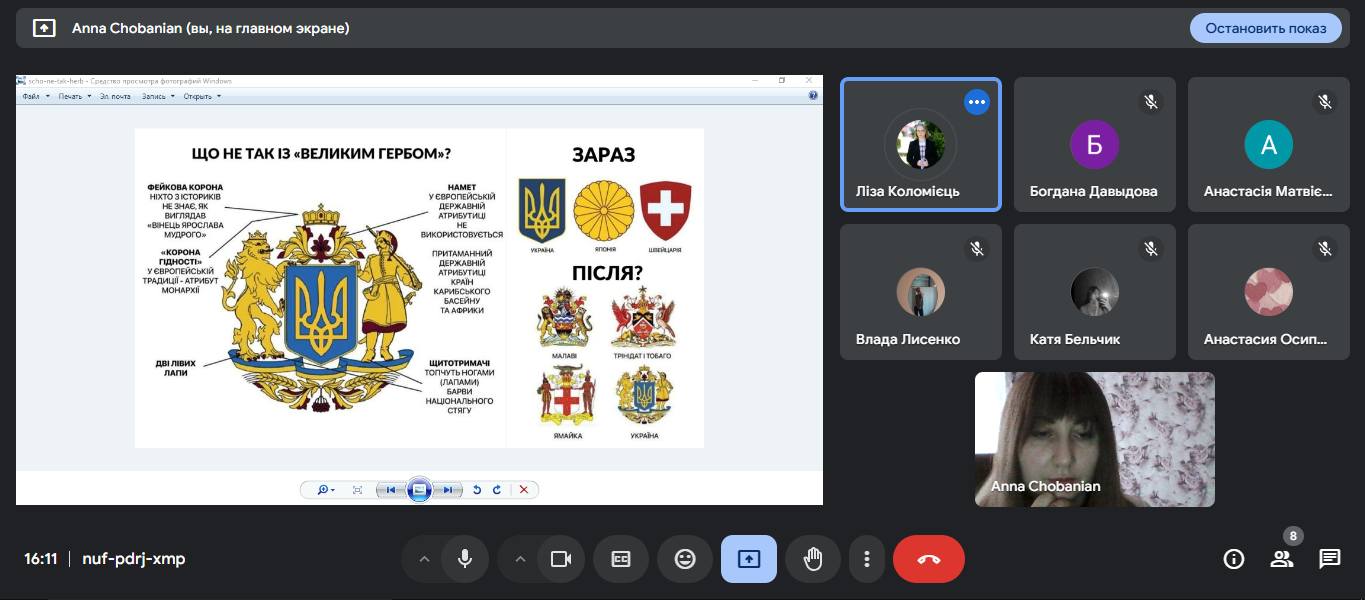Viewport: 1365px width, 600px height.
Task: Select Катя Бельчик participant tile
Action: (x=1094, y=292)
